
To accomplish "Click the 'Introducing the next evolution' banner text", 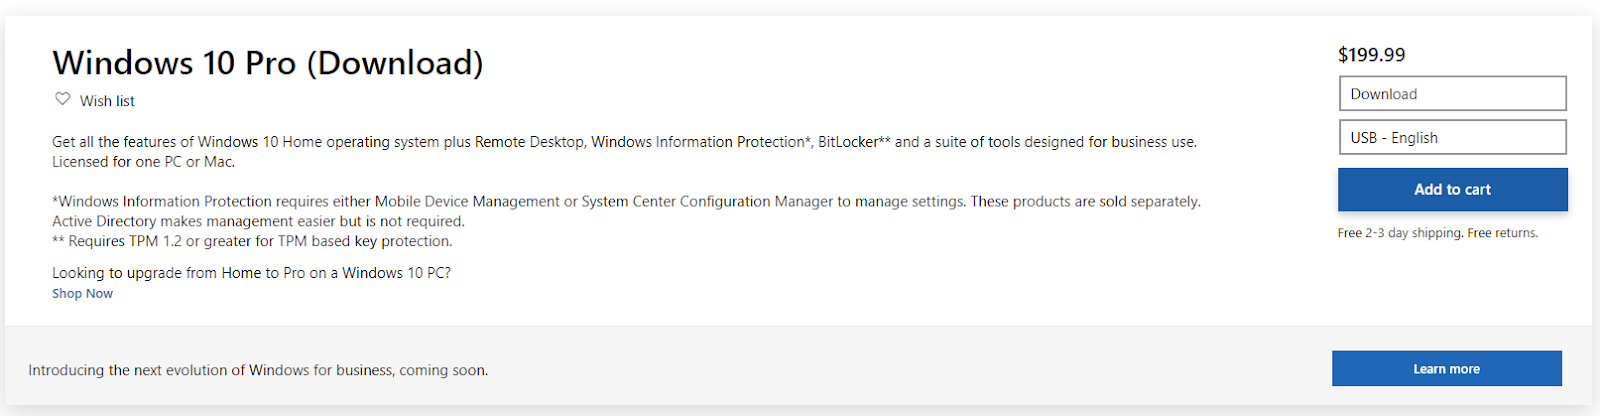I will 258,370.
